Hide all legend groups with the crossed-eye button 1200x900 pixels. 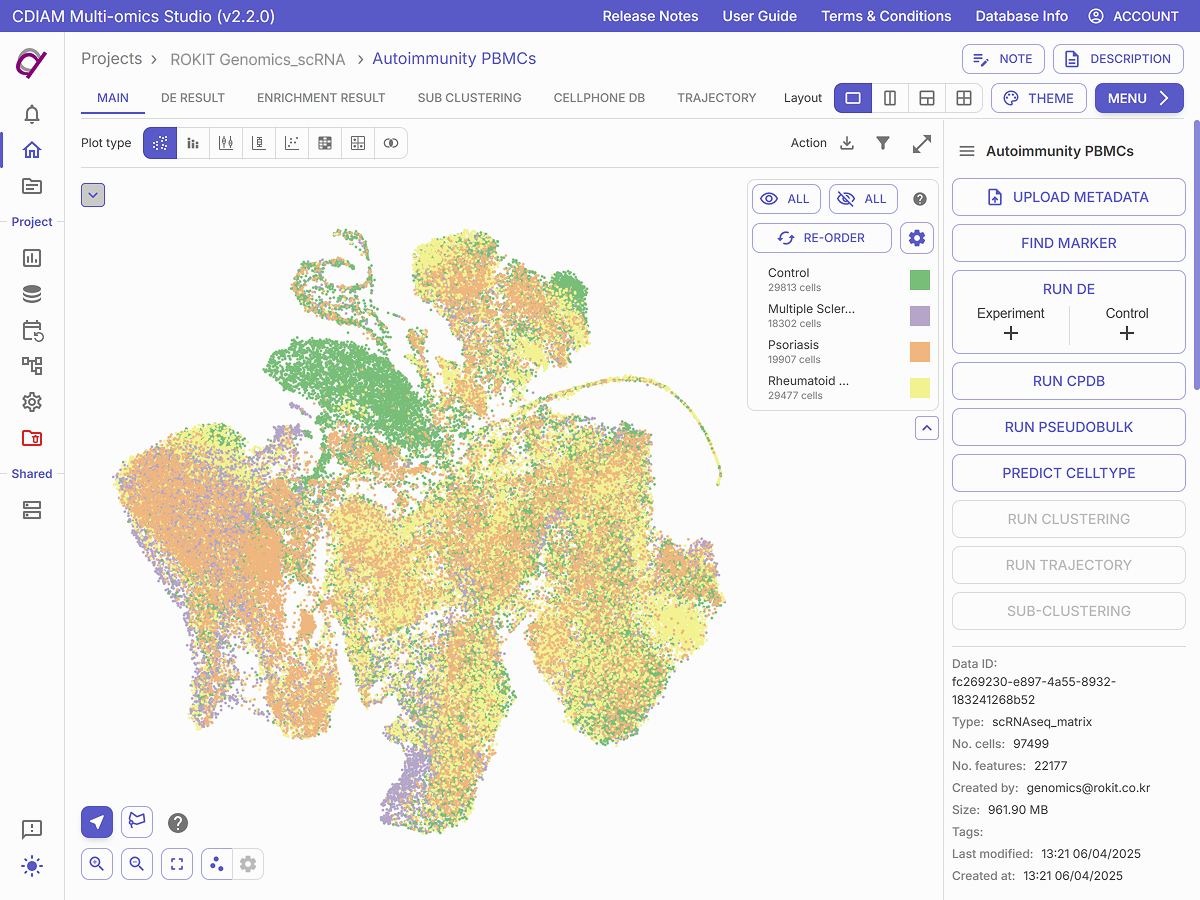coord(863,199)
